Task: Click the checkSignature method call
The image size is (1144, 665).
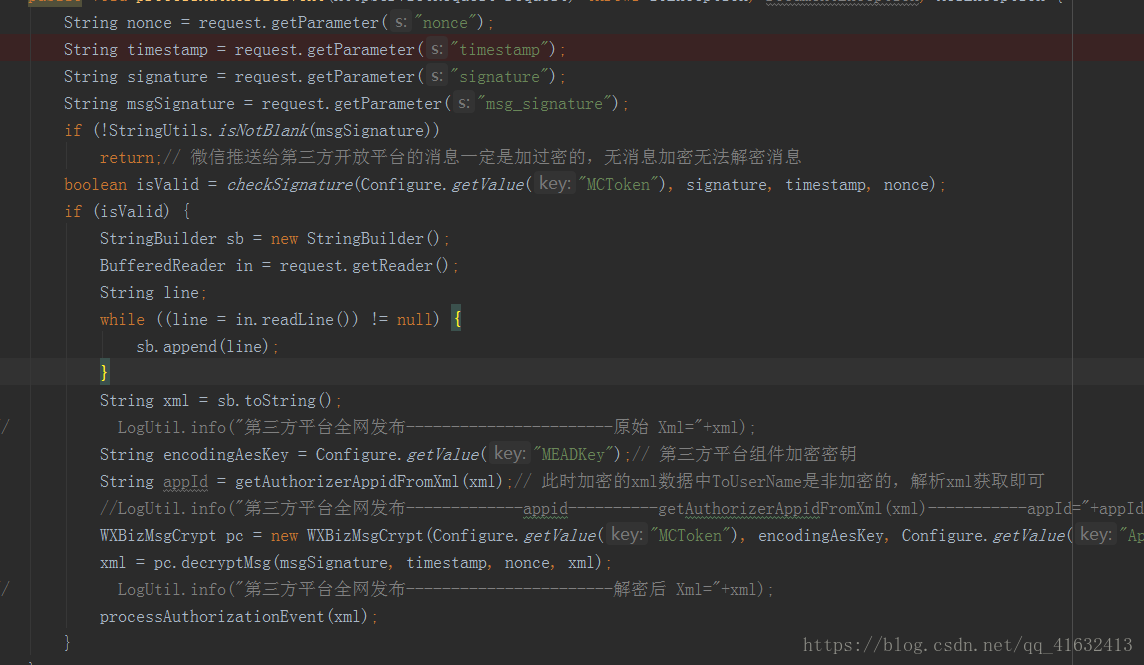Action: 290,185
